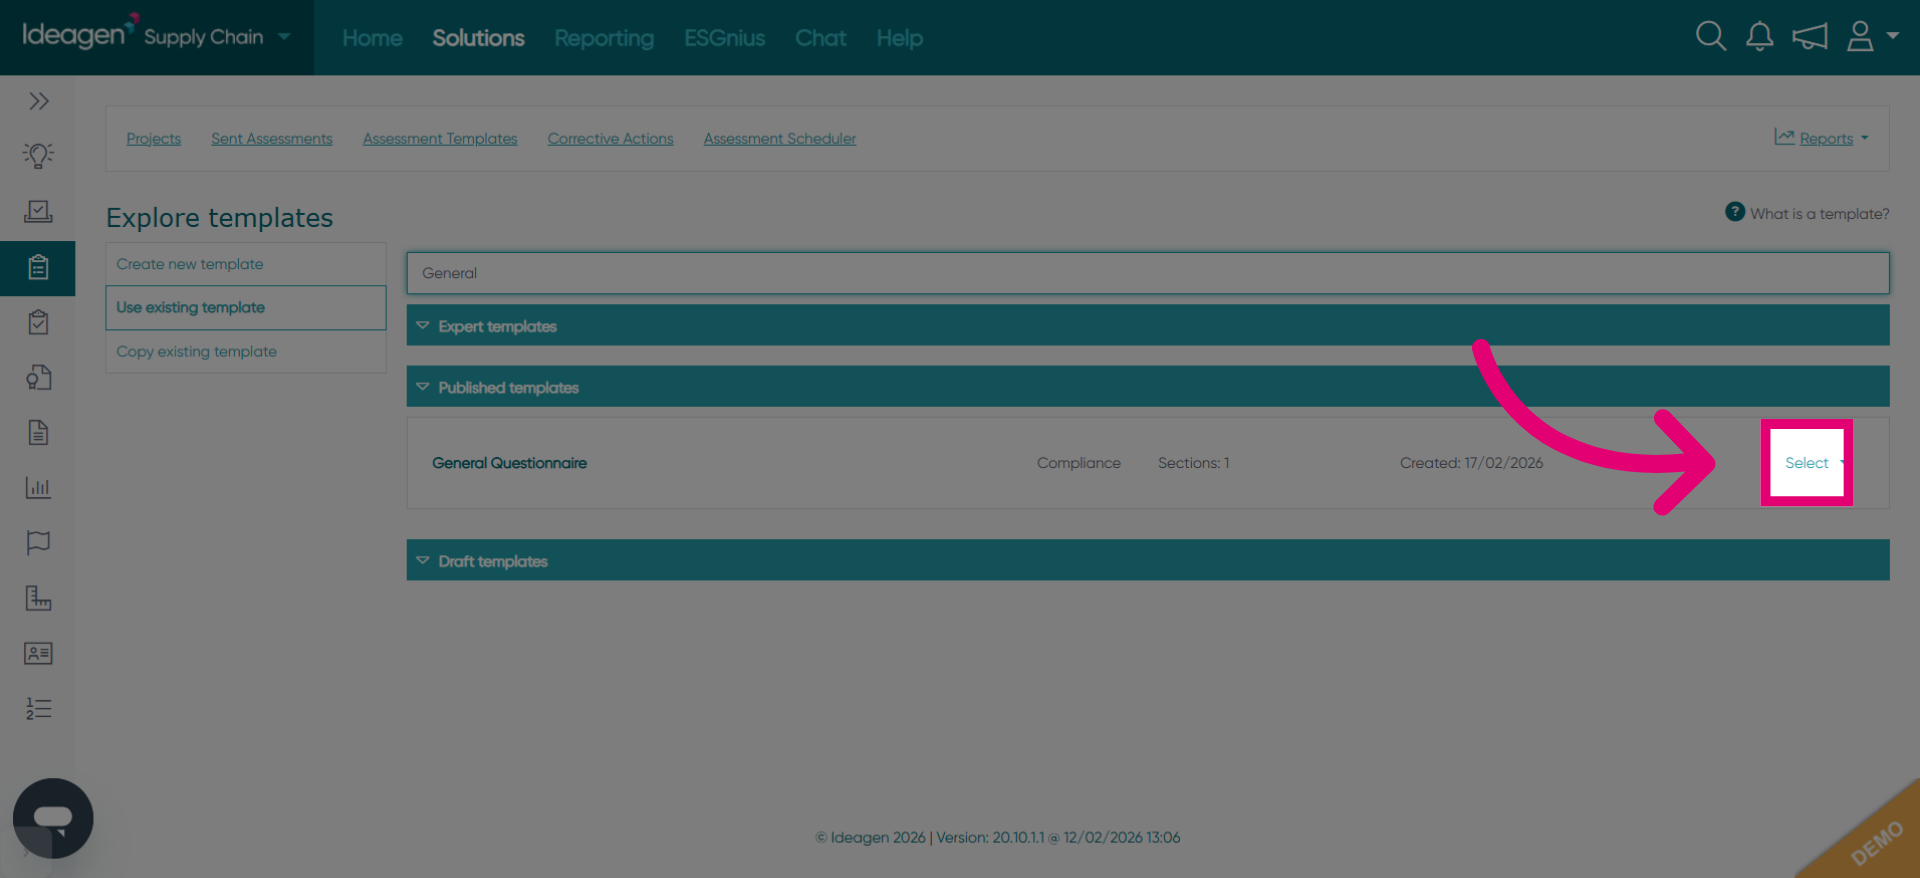Open the Solutions menu
The image size is (1920, 878).
coord(478,38)
